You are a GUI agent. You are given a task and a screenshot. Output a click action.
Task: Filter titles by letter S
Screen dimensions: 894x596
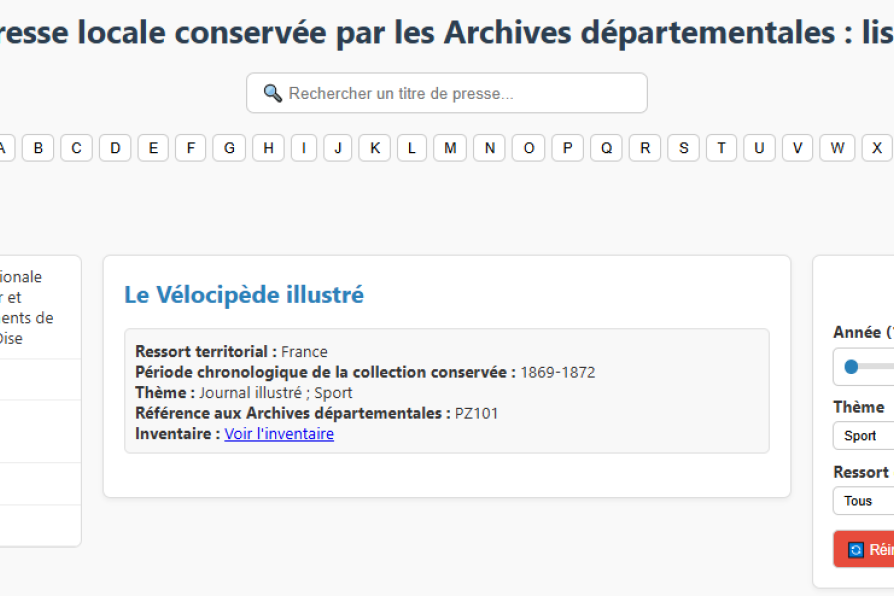click(683, 148)
